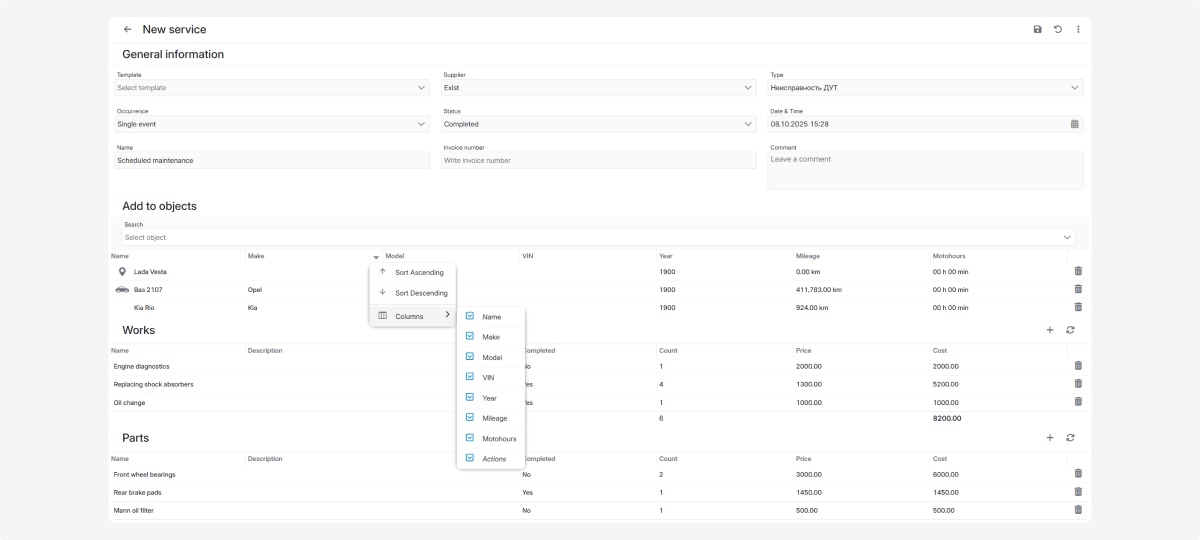Click the calendar icon in Date & Time
Screen dimensions: 1200x540
pyautogui.click(x=1075, y=124)
